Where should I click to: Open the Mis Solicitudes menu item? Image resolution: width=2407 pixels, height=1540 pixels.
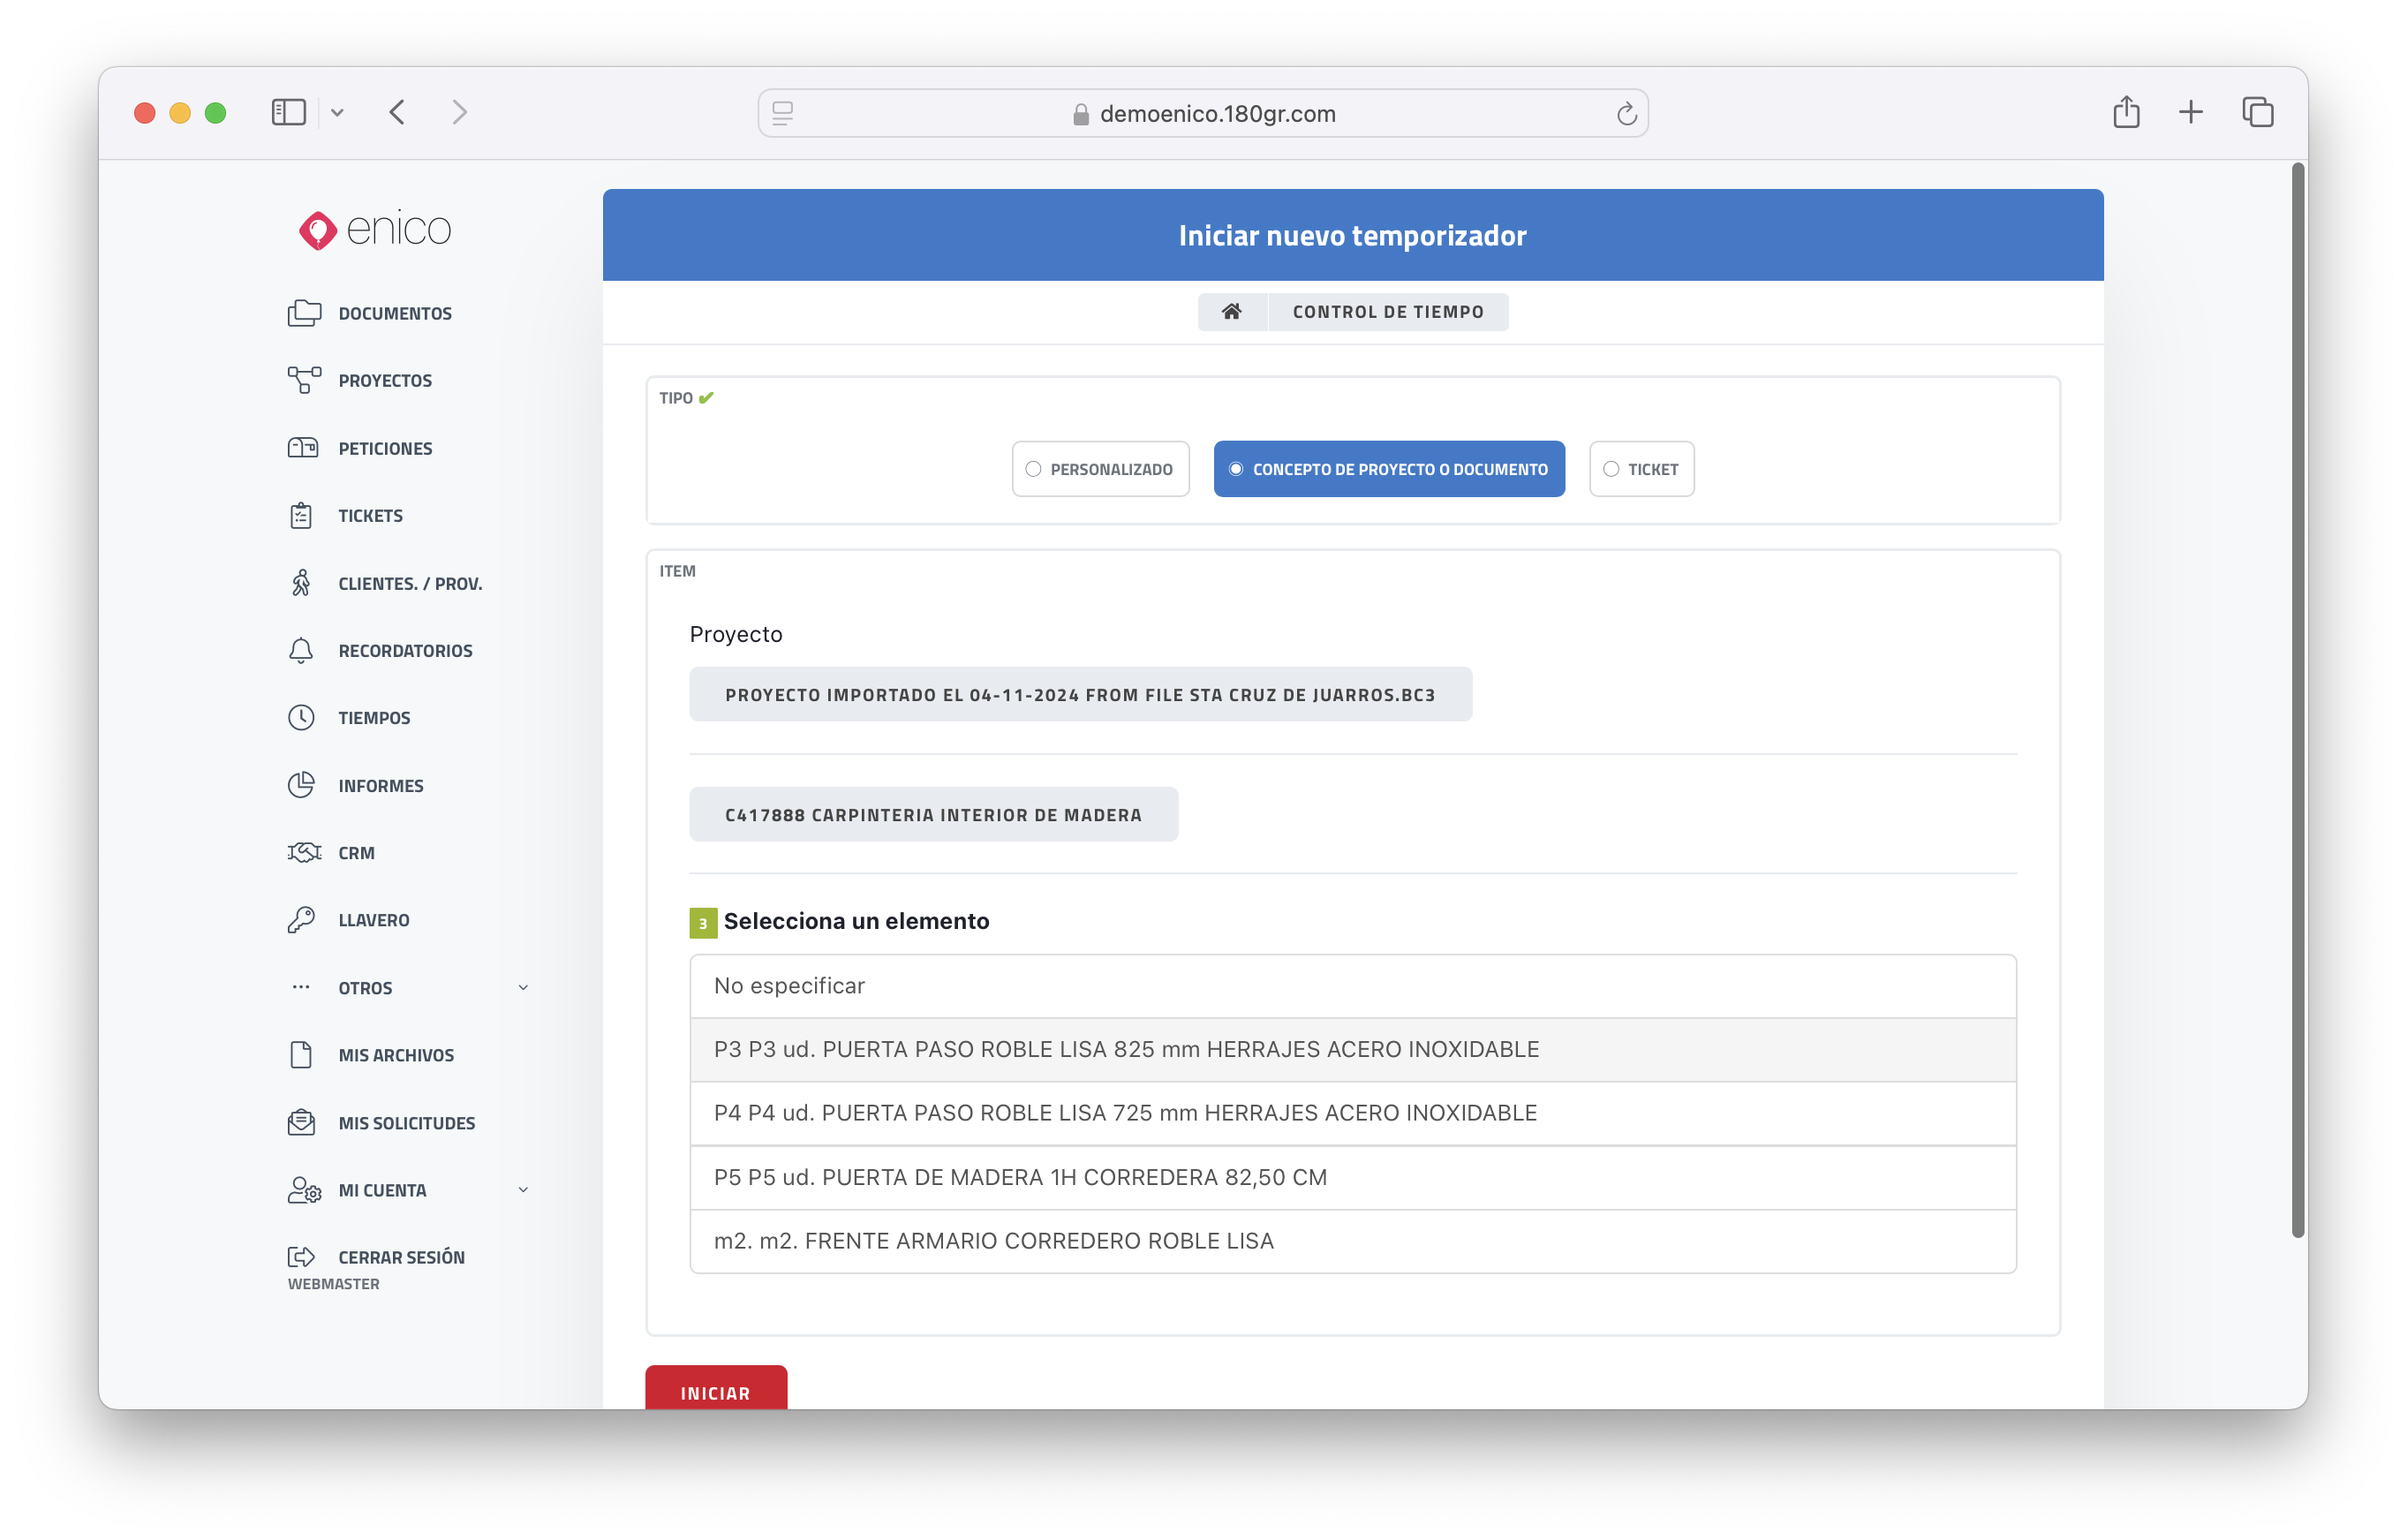(406, 1123)
